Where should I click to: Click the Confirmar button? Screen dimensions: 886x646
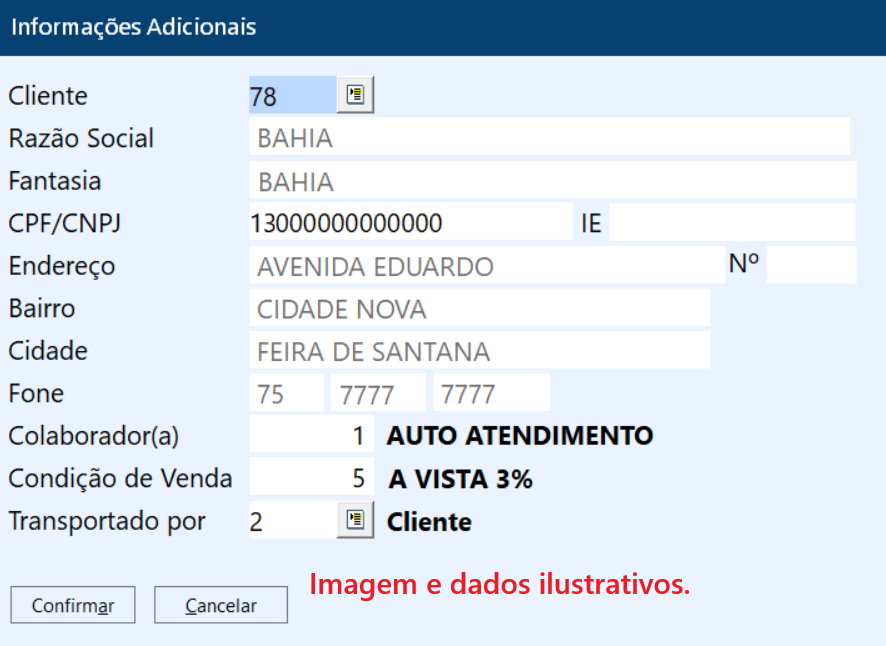tap(73, 605)
